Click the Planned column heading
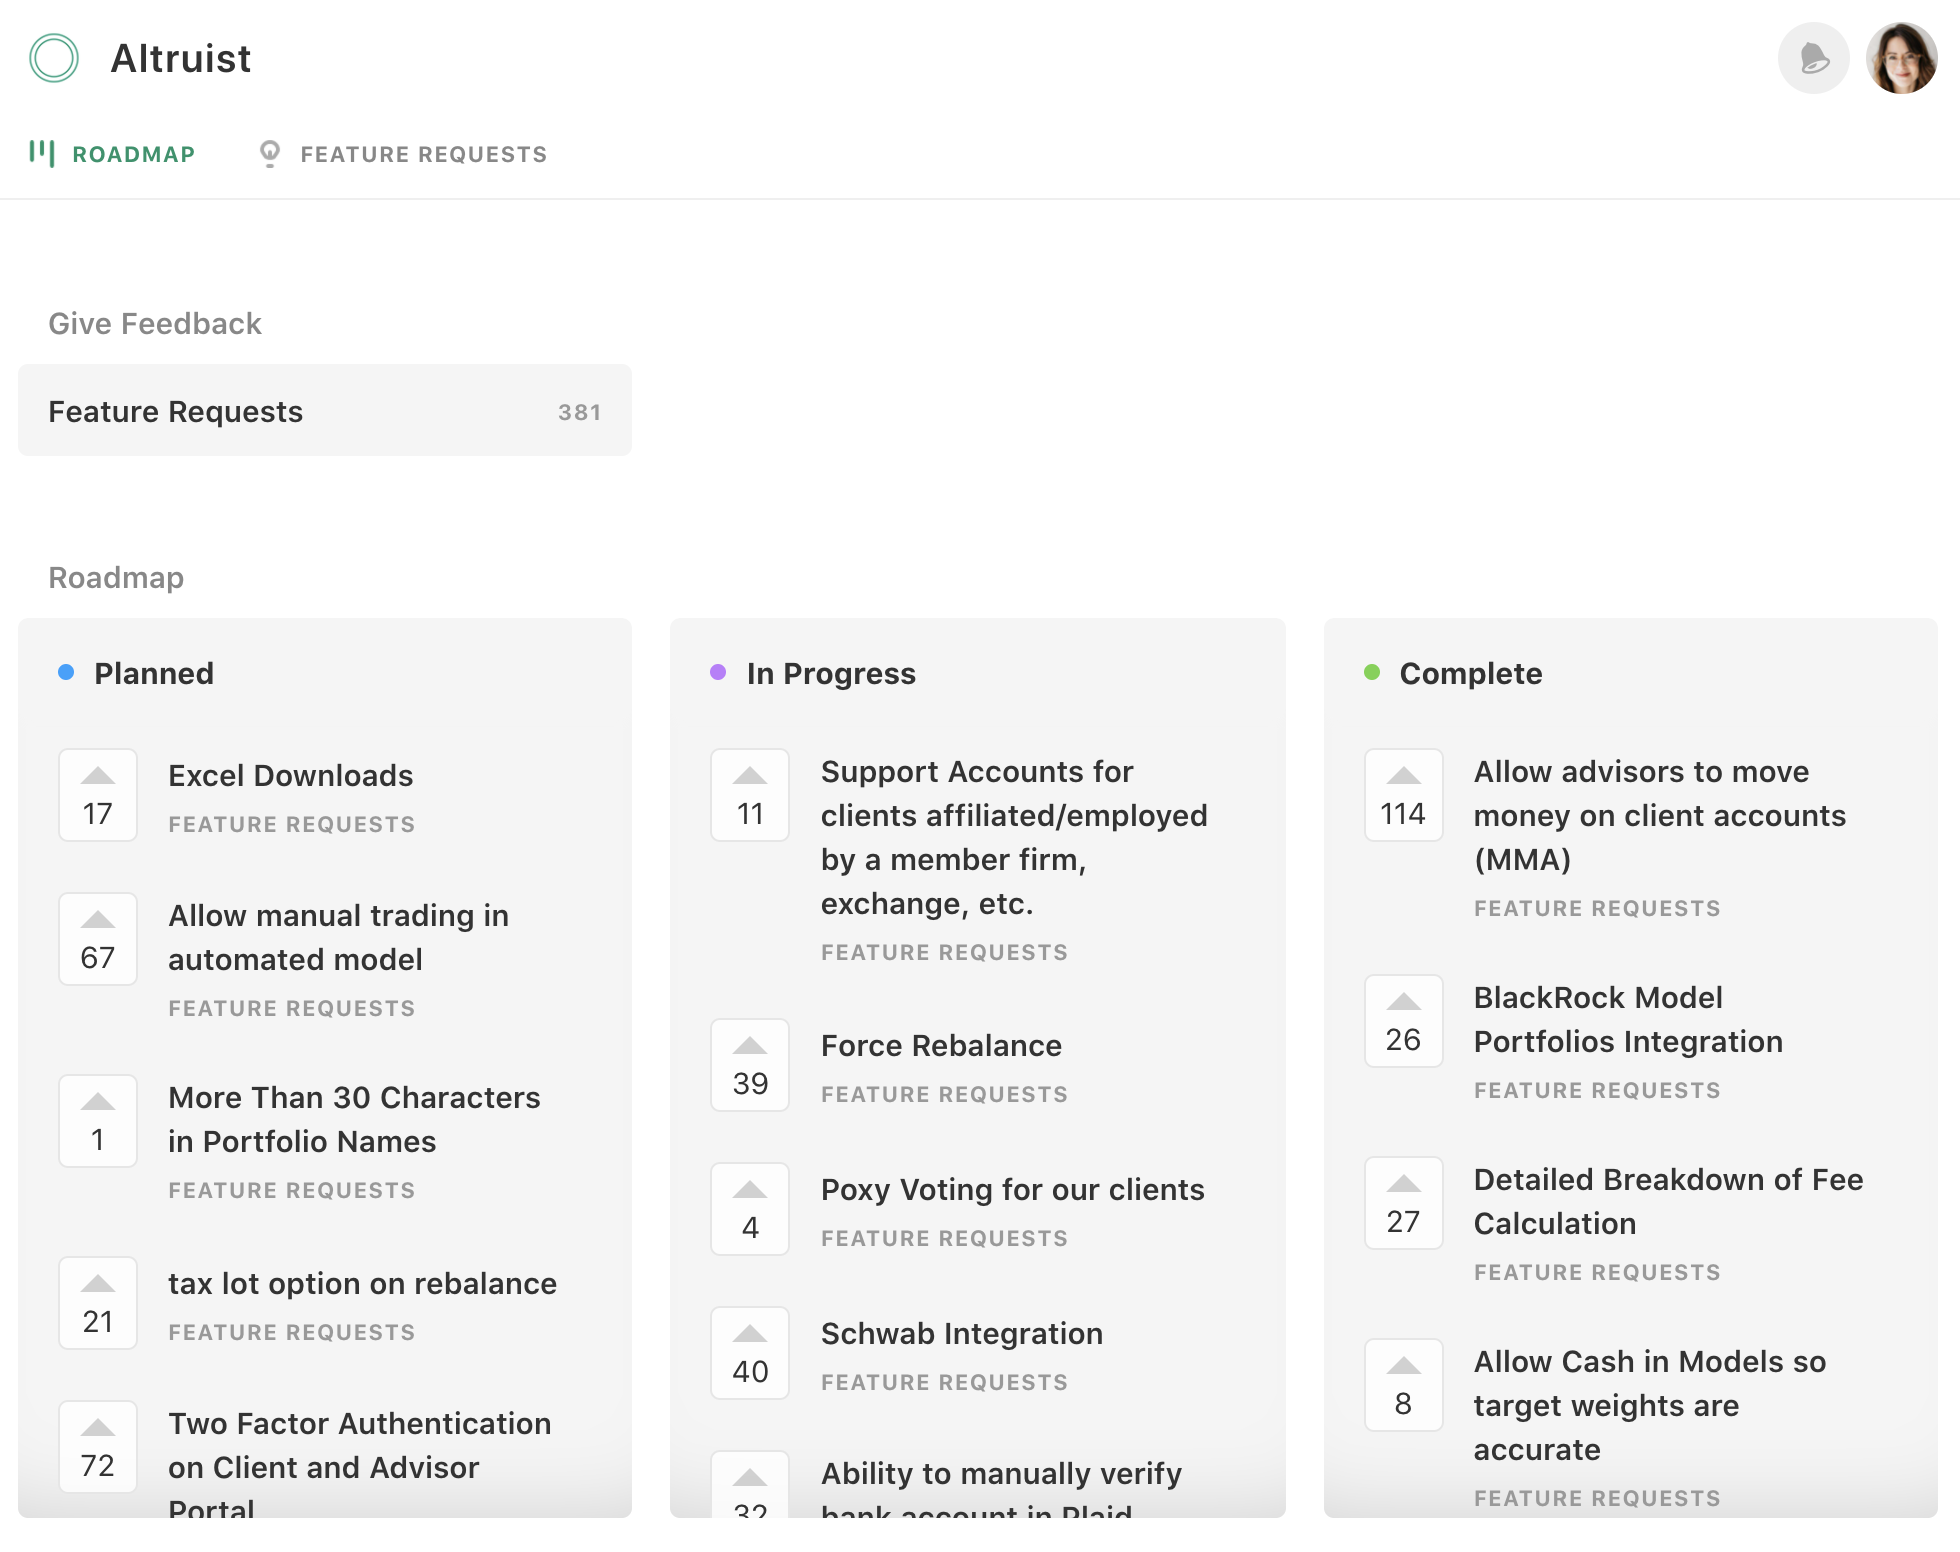The width and height of the screenshot is (1960, 1552). coord(154,674)
